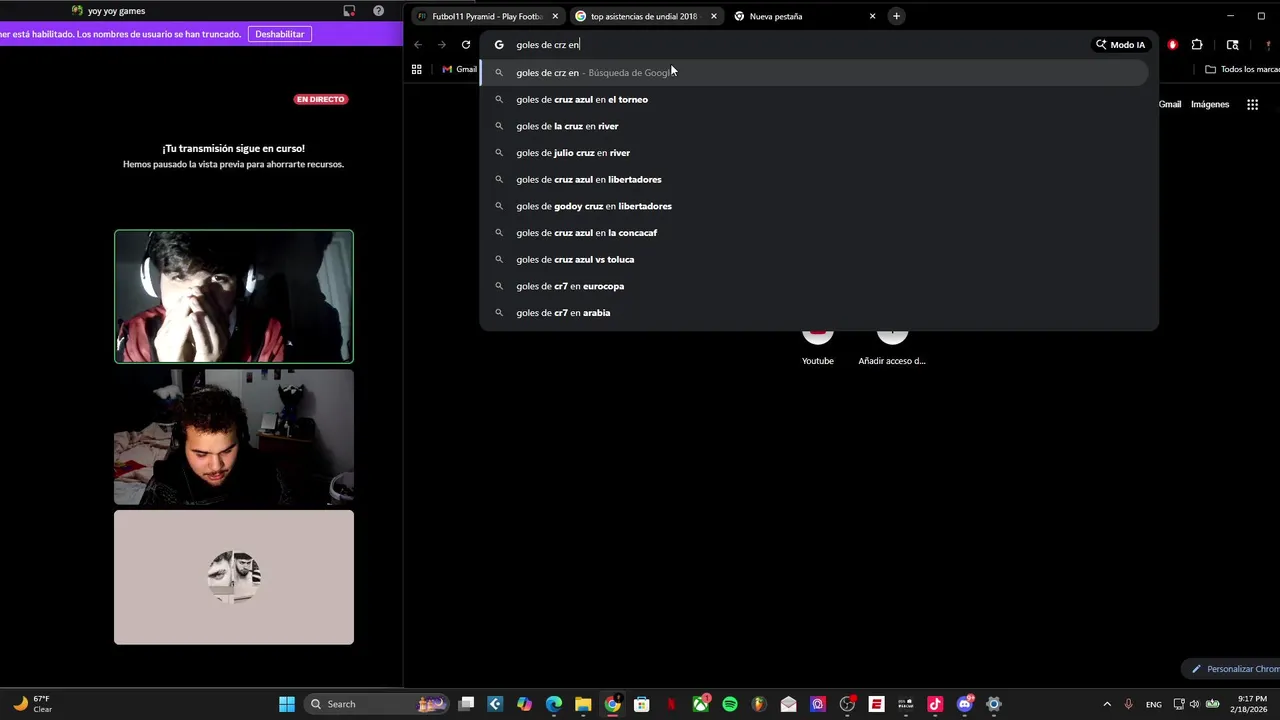Screen dimensions: 1280x720
Task: Open the Mail envelope taskbar icon
Action: [789, 704]
